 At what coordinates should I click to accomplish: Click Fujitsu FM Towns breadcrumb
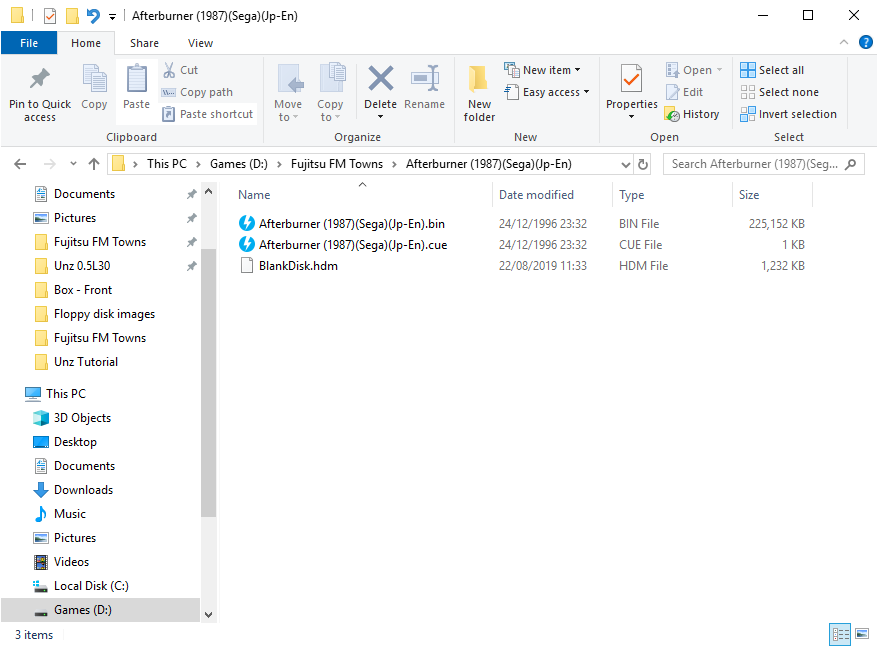tap(337, 164)
